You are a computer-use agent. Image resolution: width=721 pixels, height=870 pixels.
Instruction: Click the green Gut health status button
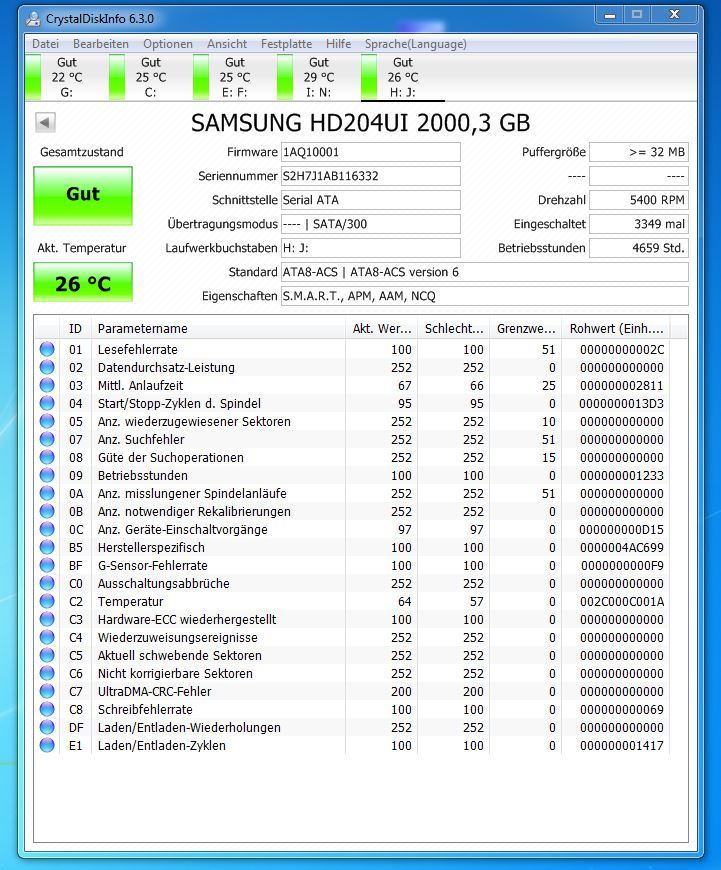83,195
